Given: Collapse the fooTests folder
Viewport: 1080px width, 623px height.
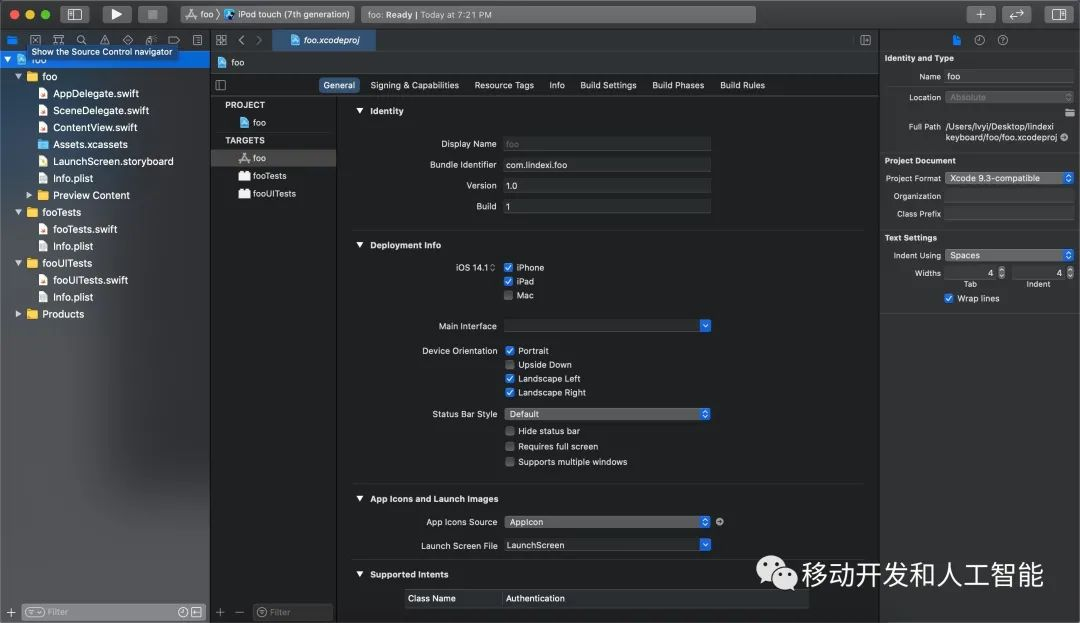Looking at the screenshot, I should click(x=18, y=212).
